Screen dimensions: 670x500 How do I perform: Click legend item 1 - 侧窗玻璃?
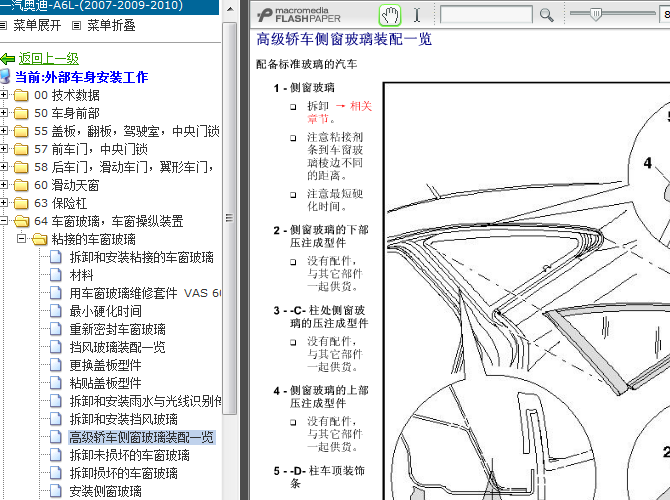point(304,88)
